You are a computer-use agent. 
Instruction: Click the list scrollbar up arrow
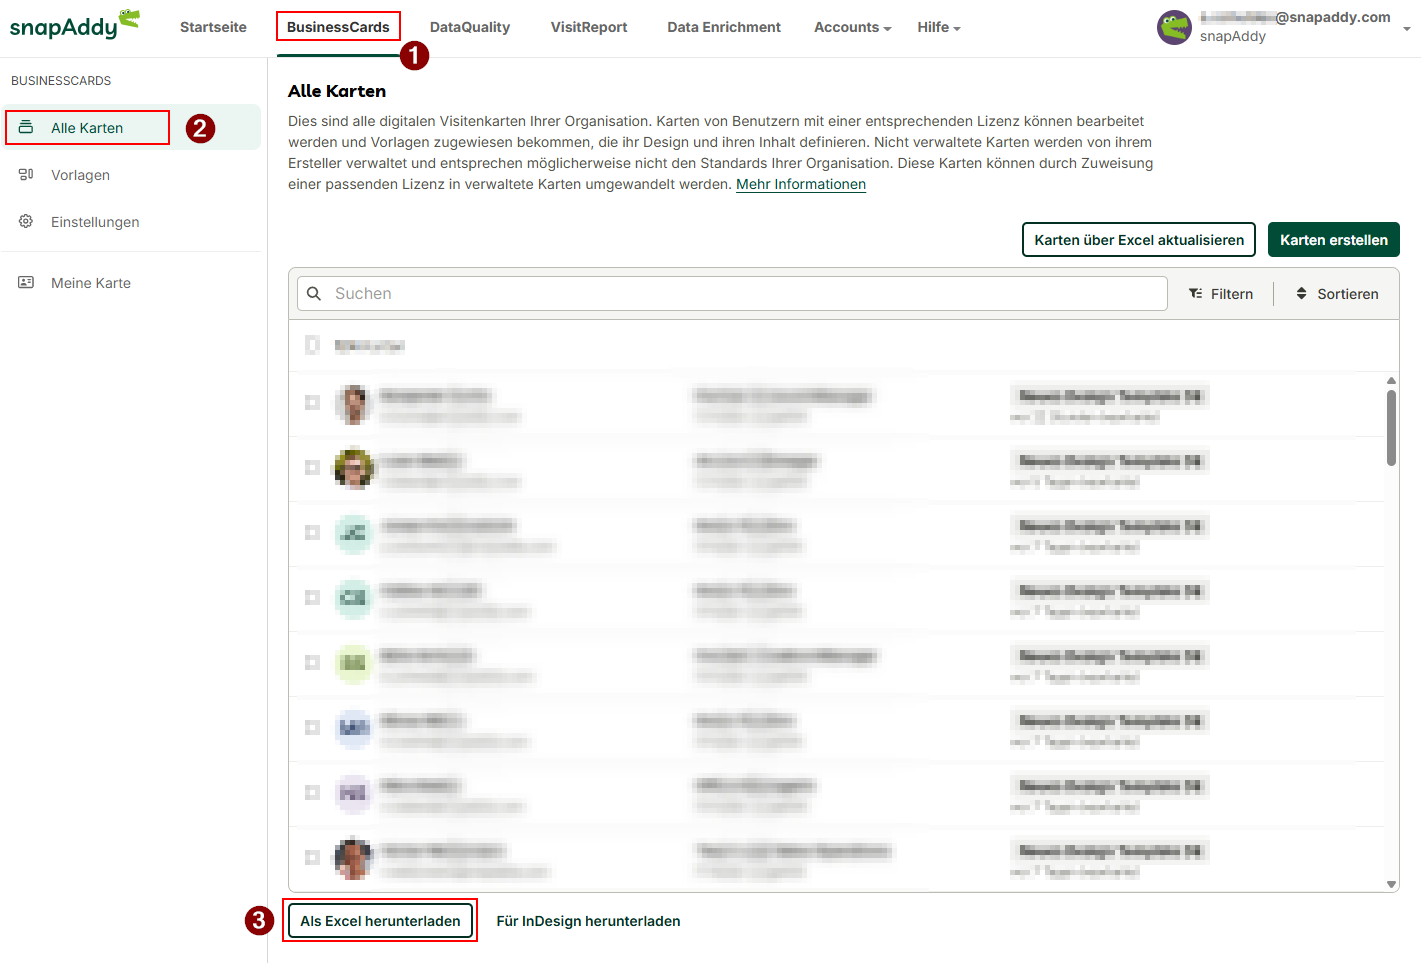coord(1391,380)
